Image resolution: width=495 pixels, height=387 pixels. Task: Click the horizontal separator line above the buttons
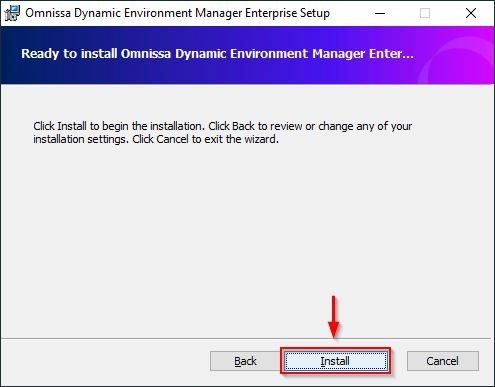247,339
